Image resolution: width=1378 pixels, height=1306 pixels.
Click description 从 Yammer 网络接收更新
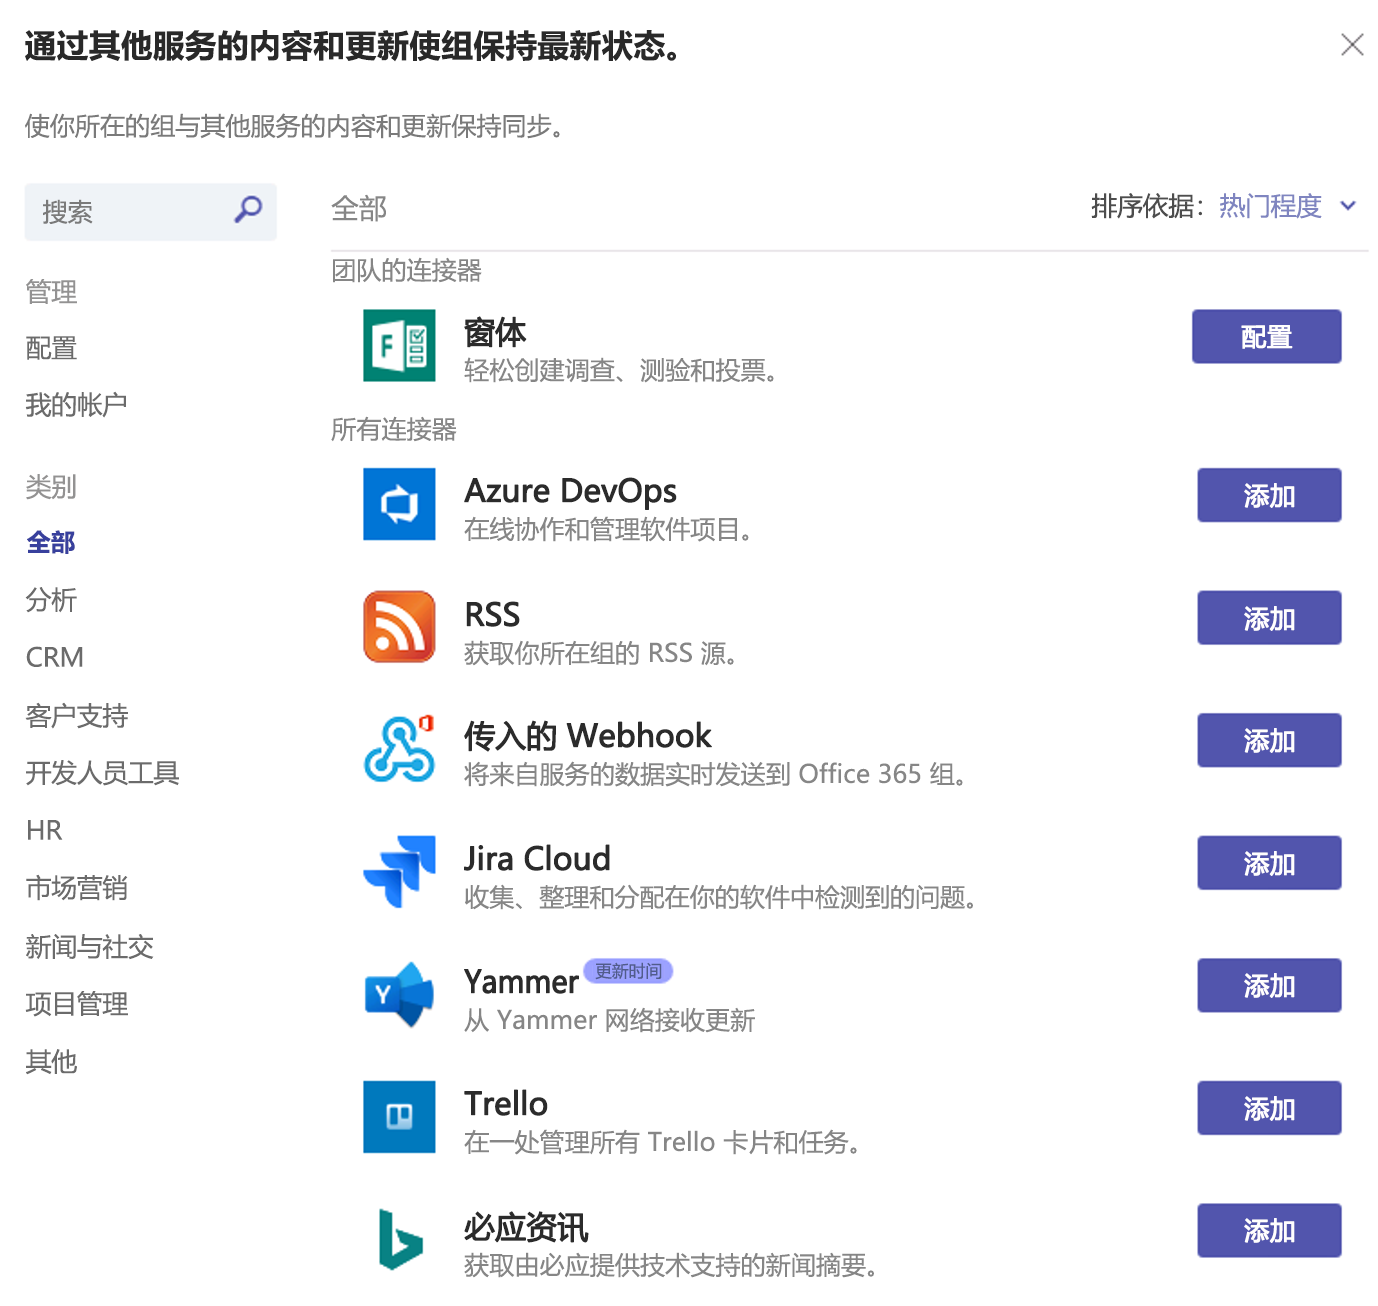[609, 1020]
